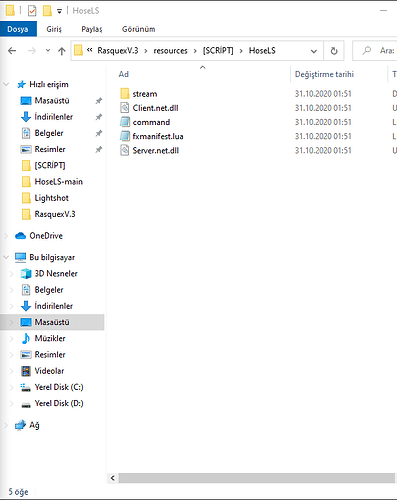
Task: Click the forward navigation arrow
Action: pos(32,51)
